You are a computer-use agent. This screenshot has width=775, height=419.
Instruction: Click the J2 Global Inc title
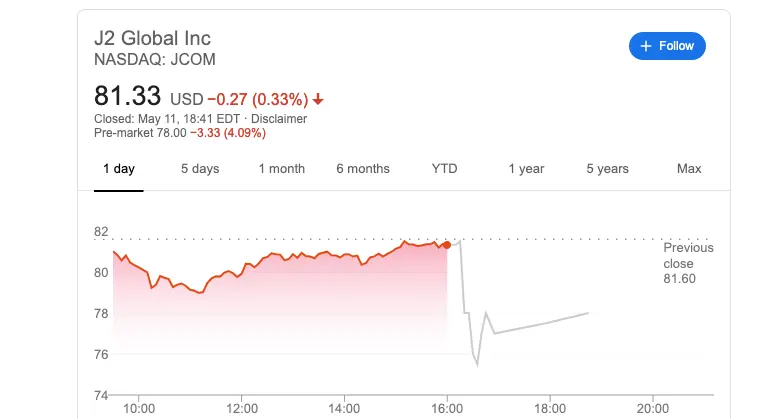(x=152, y=38)
